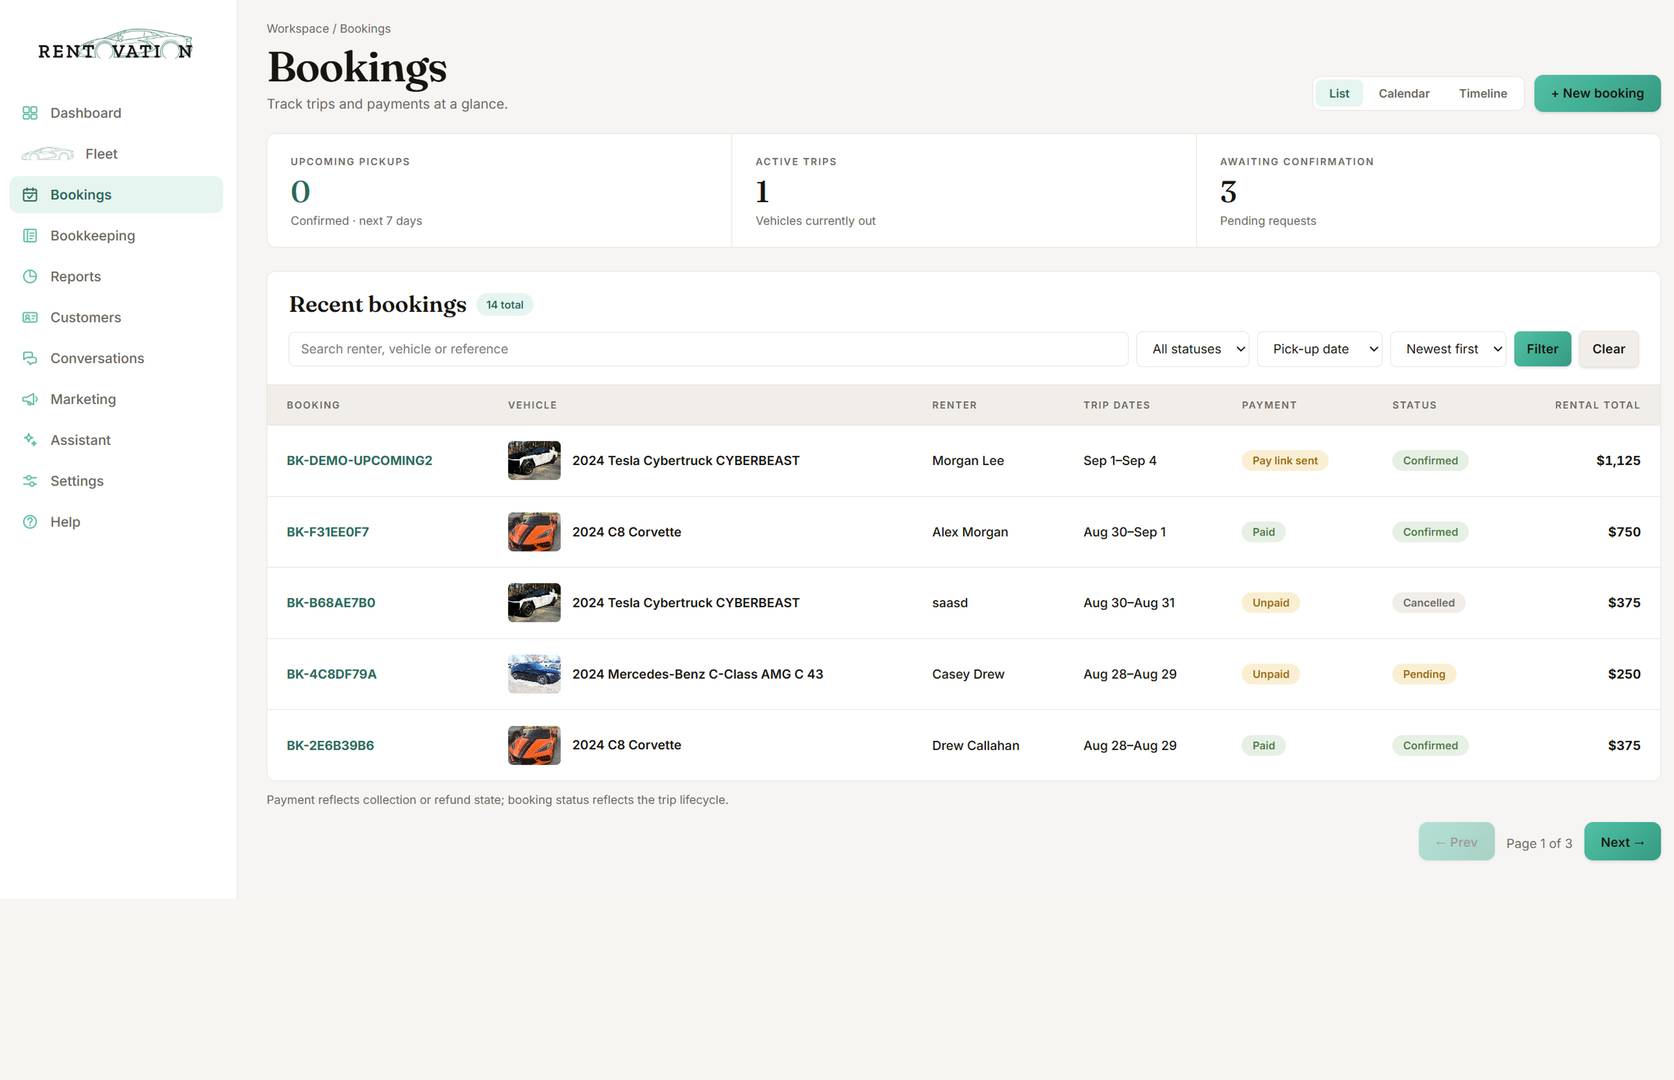Screen dimensions: 1674x1080
Task: Click the Cancelled status badge
Action: (1428, 603)
